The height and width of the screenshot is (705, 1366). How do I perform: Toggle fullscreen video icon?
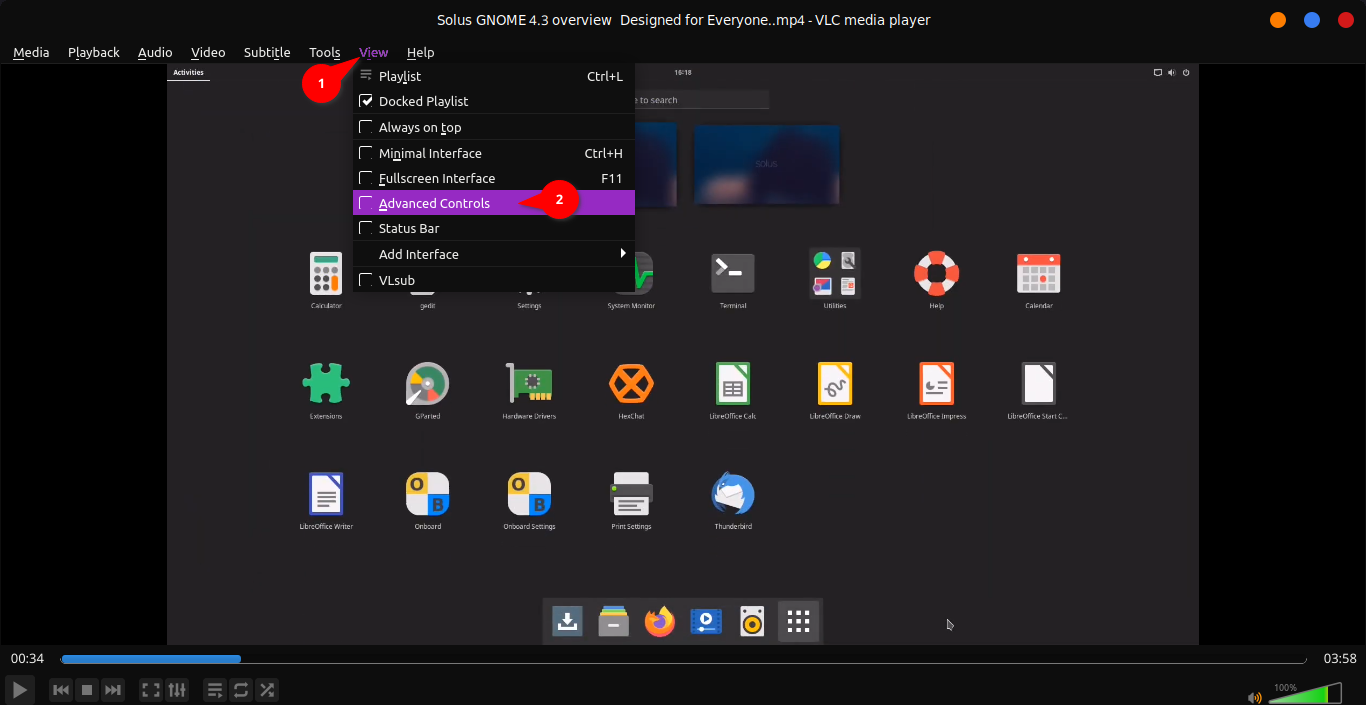151,690
